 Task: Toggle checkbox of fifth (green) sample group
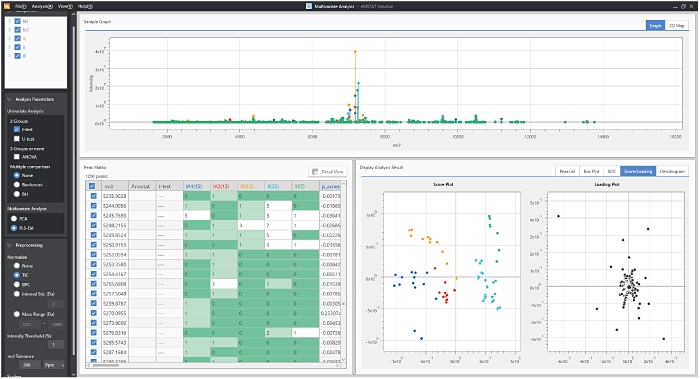click(17, 56)
